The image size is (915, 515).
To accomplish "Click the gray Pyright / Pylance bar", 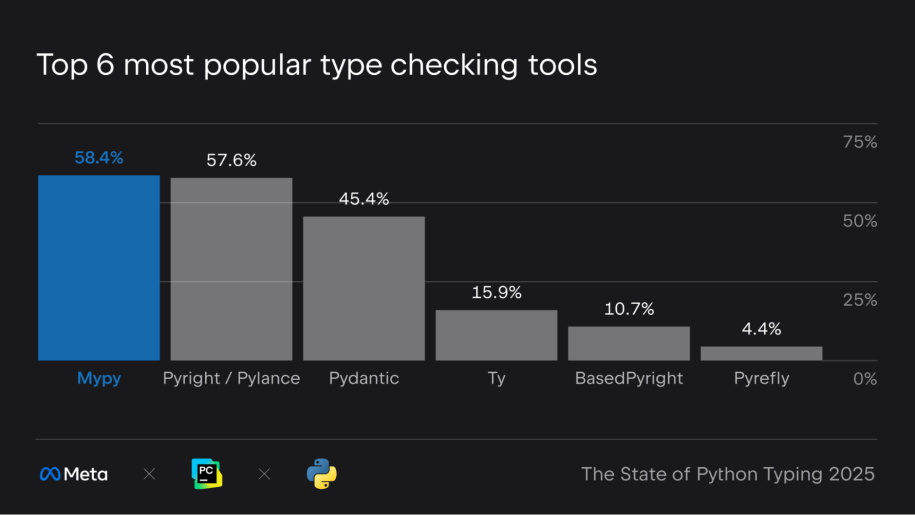I will pos(231,269).
